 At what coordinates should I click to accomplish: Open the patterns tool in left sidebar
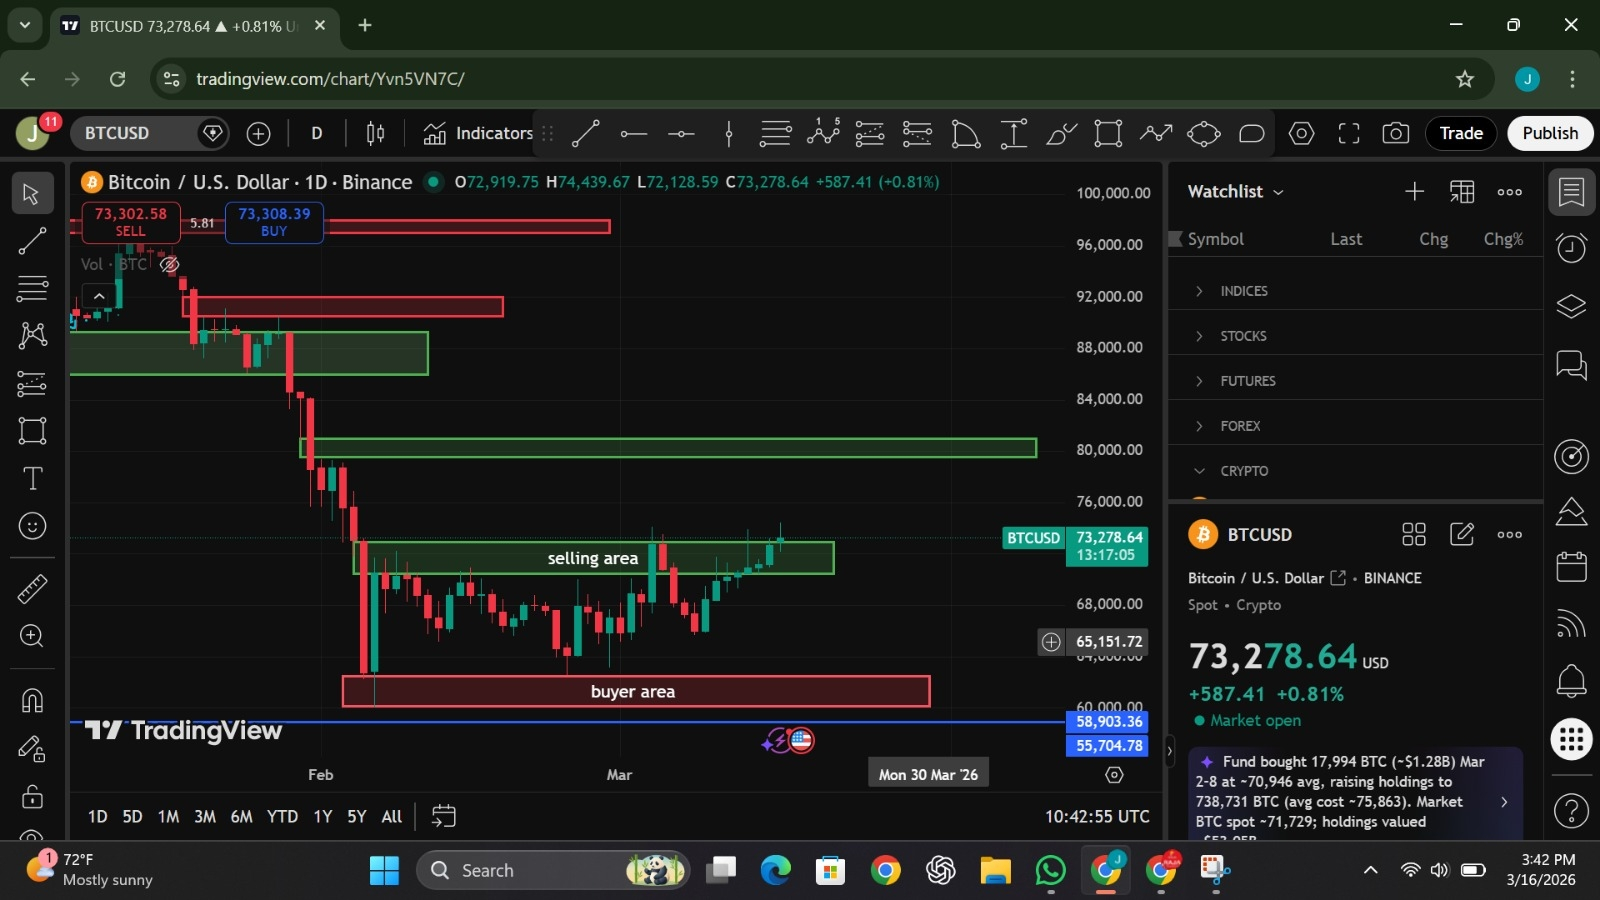click(32, 335)
